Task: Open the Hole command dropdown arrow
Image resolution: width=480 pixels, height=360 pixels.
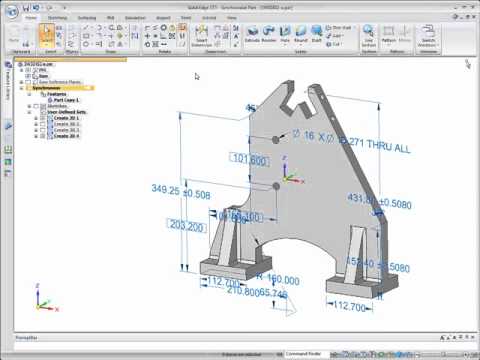Action: pyautogui.click(x=285, y=44)
